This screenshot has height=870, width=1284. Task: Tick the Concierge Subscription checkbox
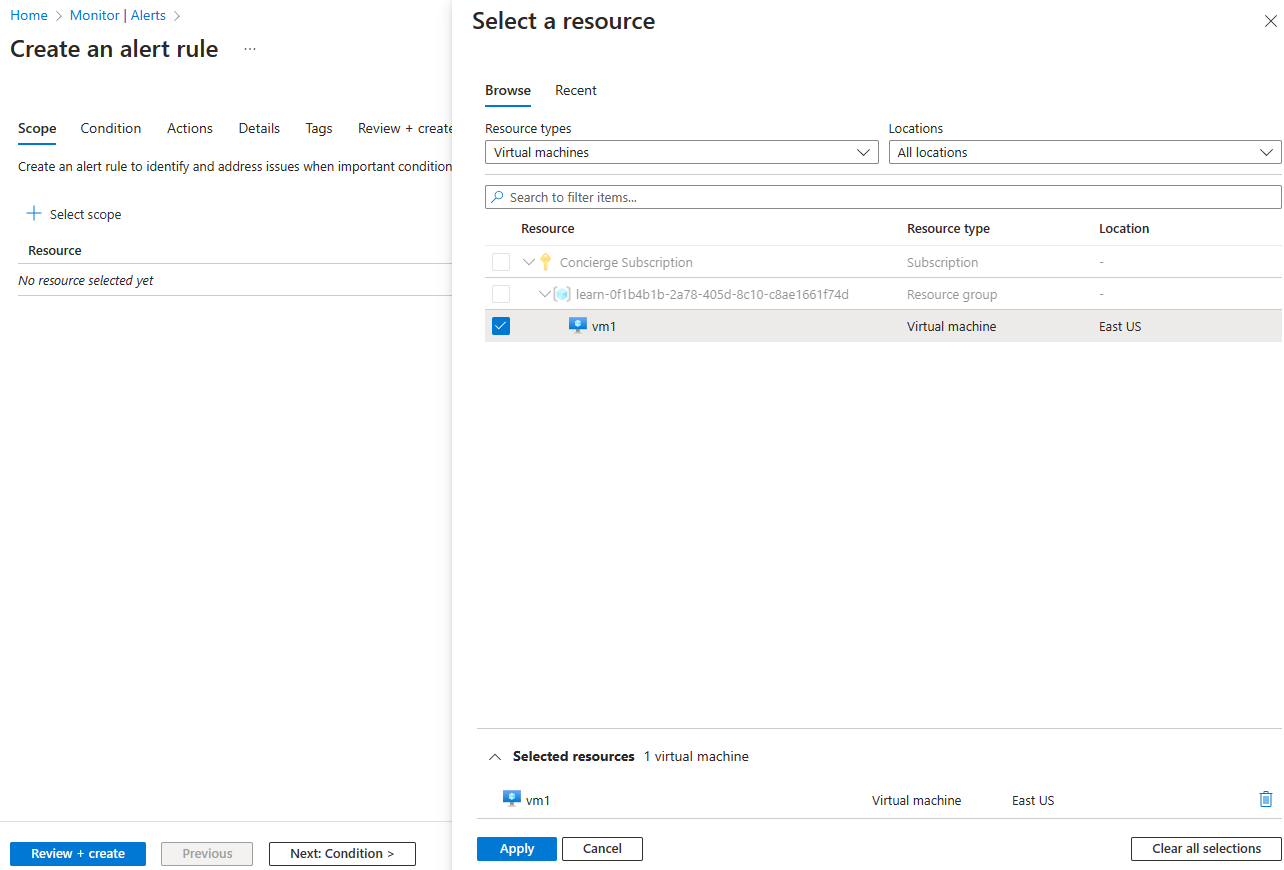(x=501, y=262)
